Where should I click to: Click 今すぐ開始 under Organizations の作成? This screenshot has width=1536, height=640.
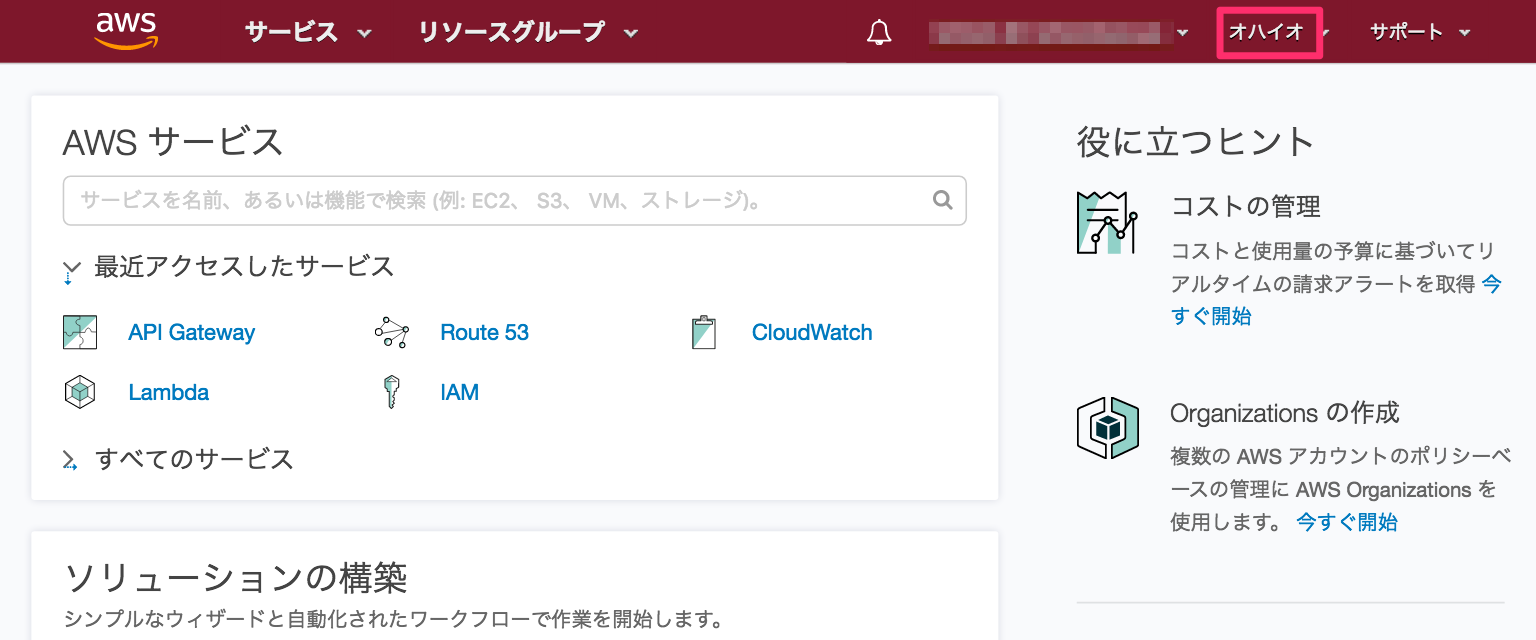click(1347, 522)
